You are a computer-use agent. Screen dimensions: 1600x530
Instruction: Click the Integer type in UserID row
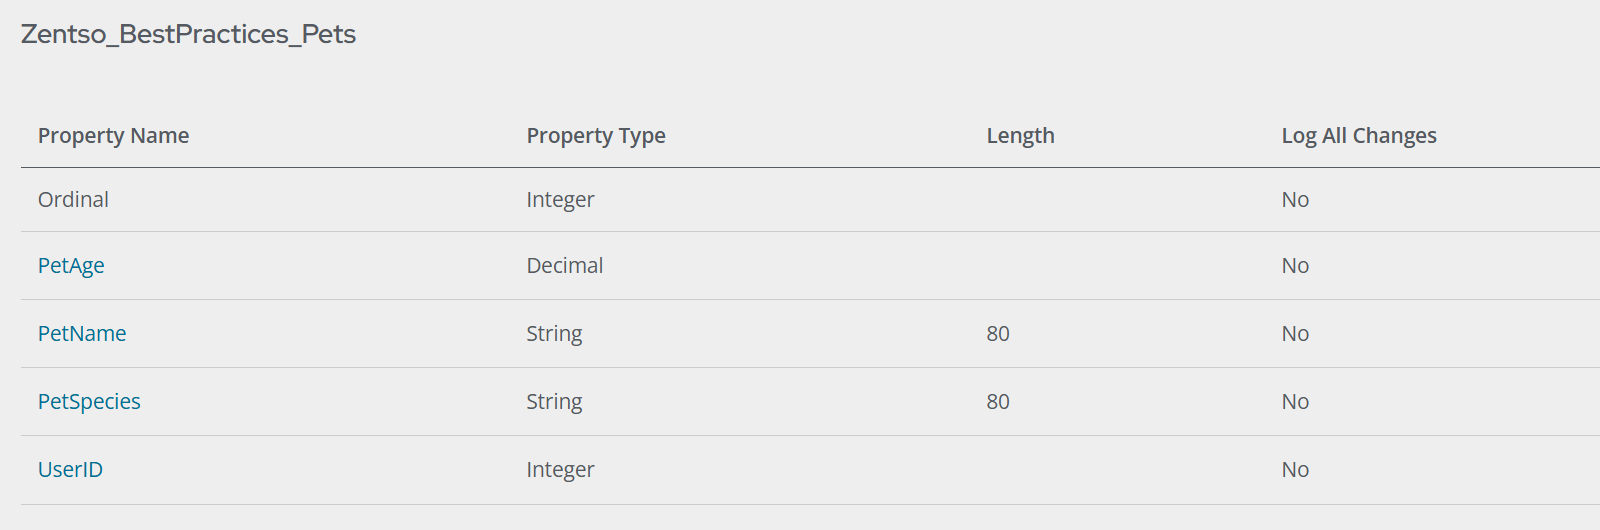560,470
